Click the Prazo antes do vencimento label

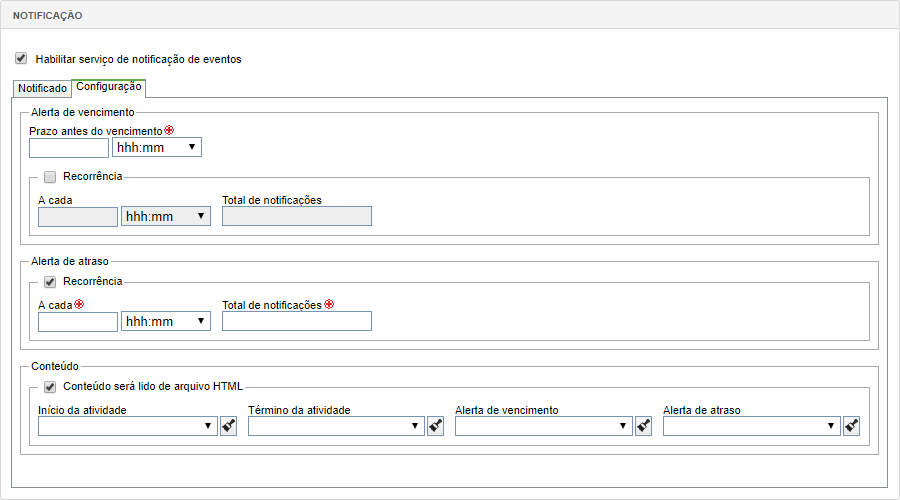[x=96, y=131]
